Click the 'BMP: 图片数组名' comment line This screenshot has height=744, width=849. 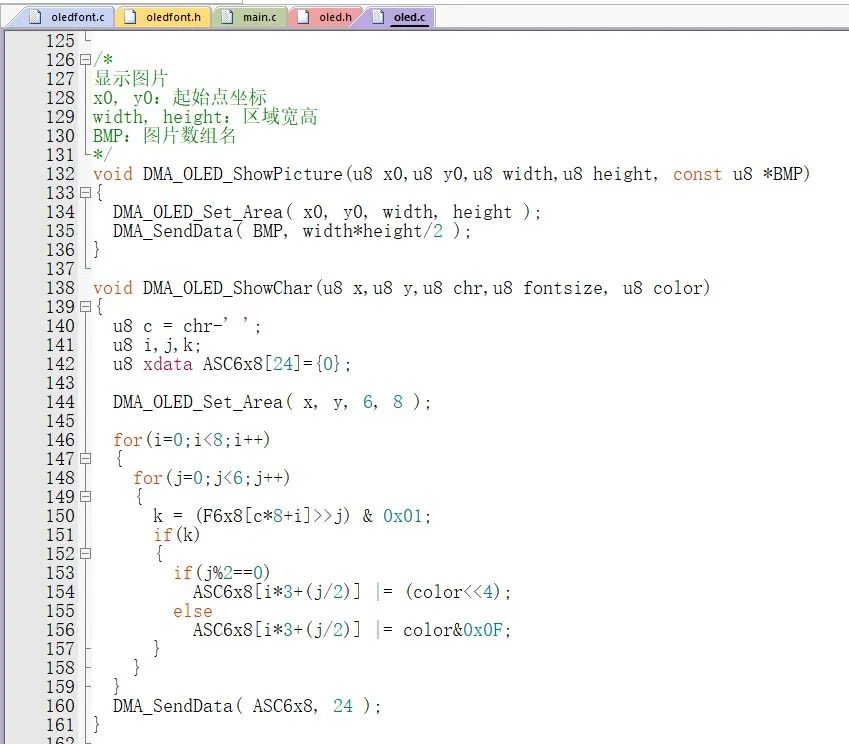[164, 135]
